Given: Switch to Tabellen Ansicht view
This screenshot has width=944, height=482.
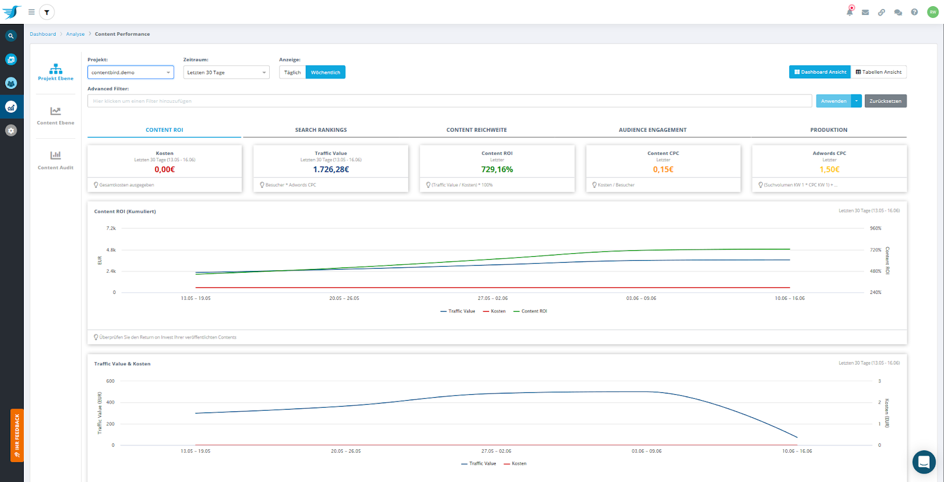Looking at the screenshot, I should [879, 72].
